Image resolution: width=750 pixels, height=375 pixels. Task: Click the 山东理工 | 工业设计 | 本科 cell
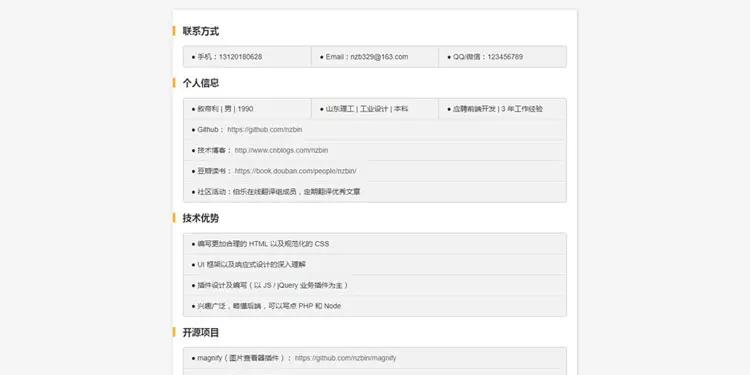(375, 109)
